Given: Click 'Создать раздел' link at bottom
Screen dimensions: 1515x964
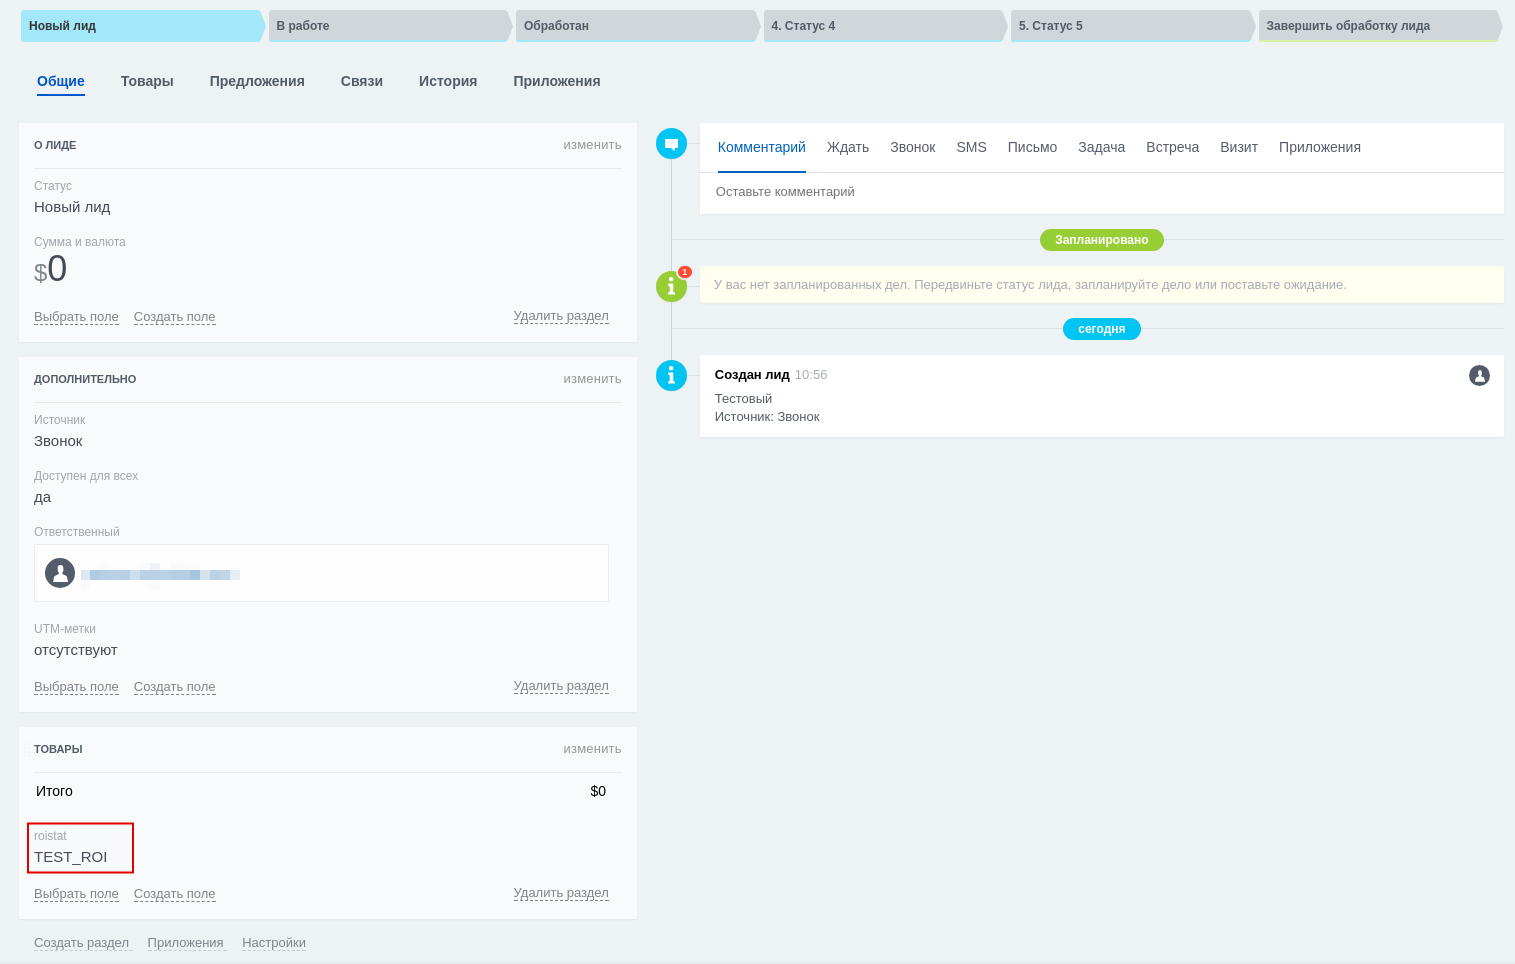Looking at the screenshot, I should point(81,943).
